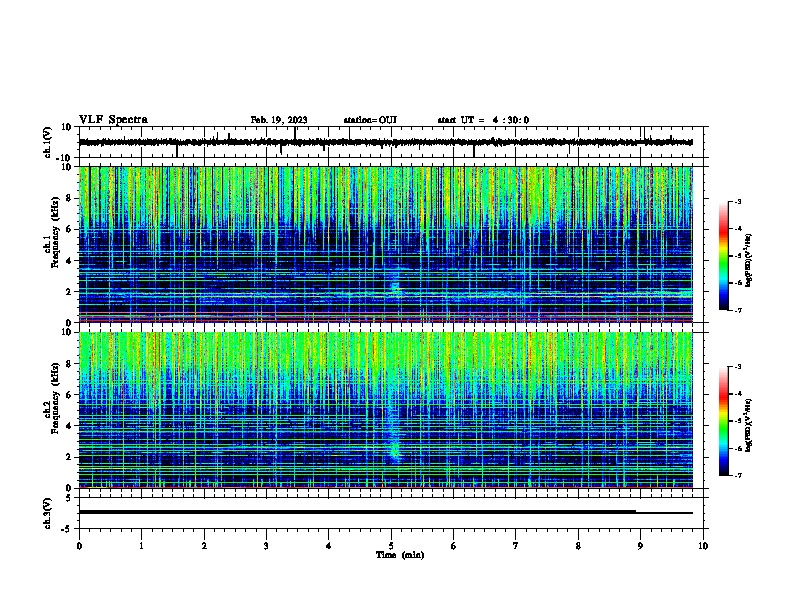Click time axis tick label "4"
This screenshot has width=792, height=612.
tap(329, 546)
